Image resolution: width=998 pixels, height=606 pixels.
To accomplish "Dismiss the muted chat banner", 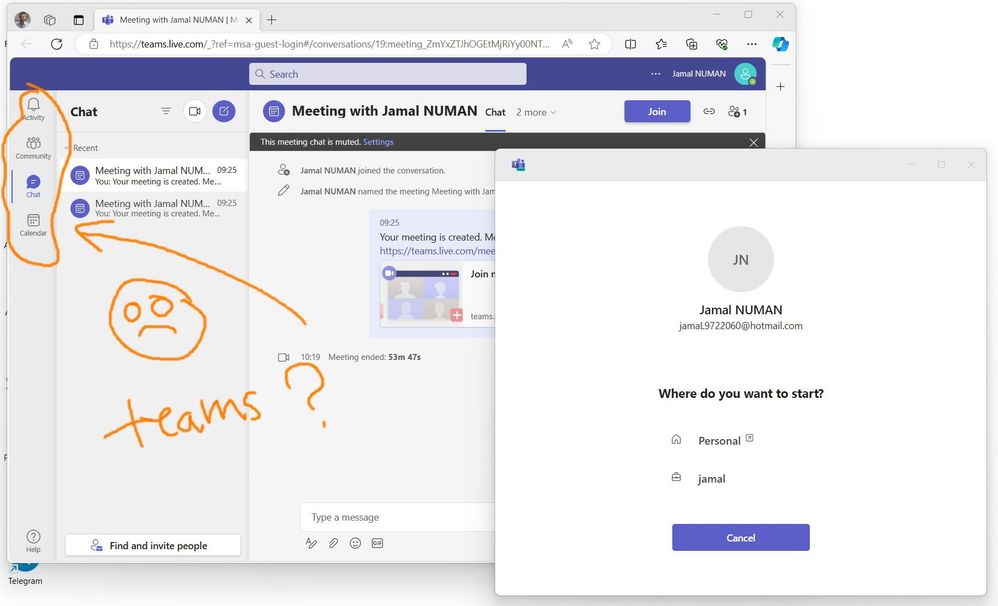I will pyautogui.click(x=754, y=142).
